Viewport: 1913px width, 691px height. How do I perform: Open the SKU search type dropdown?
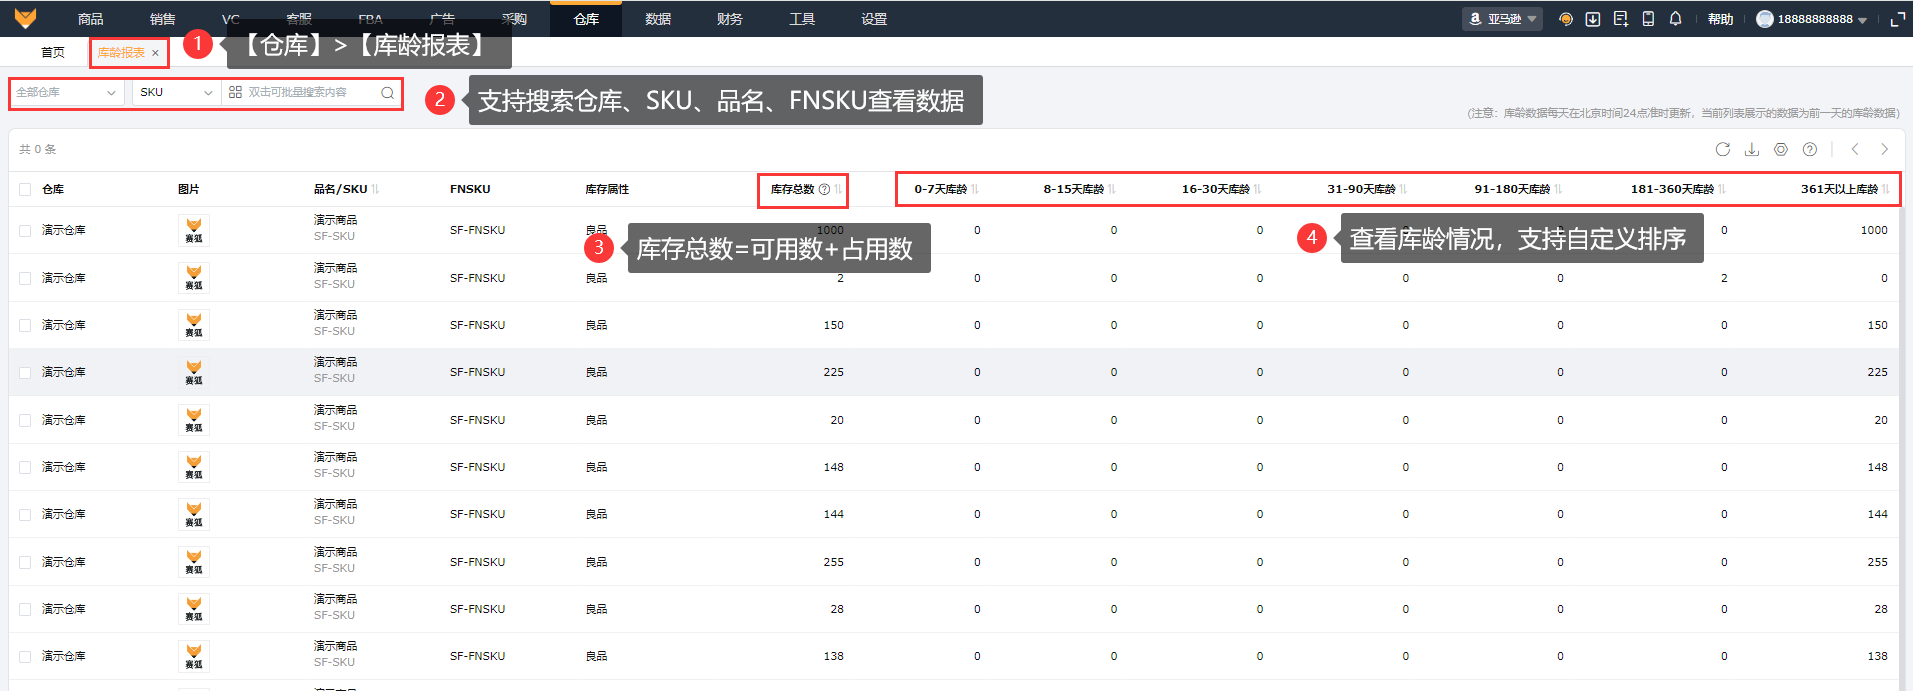tap(177, 92)
